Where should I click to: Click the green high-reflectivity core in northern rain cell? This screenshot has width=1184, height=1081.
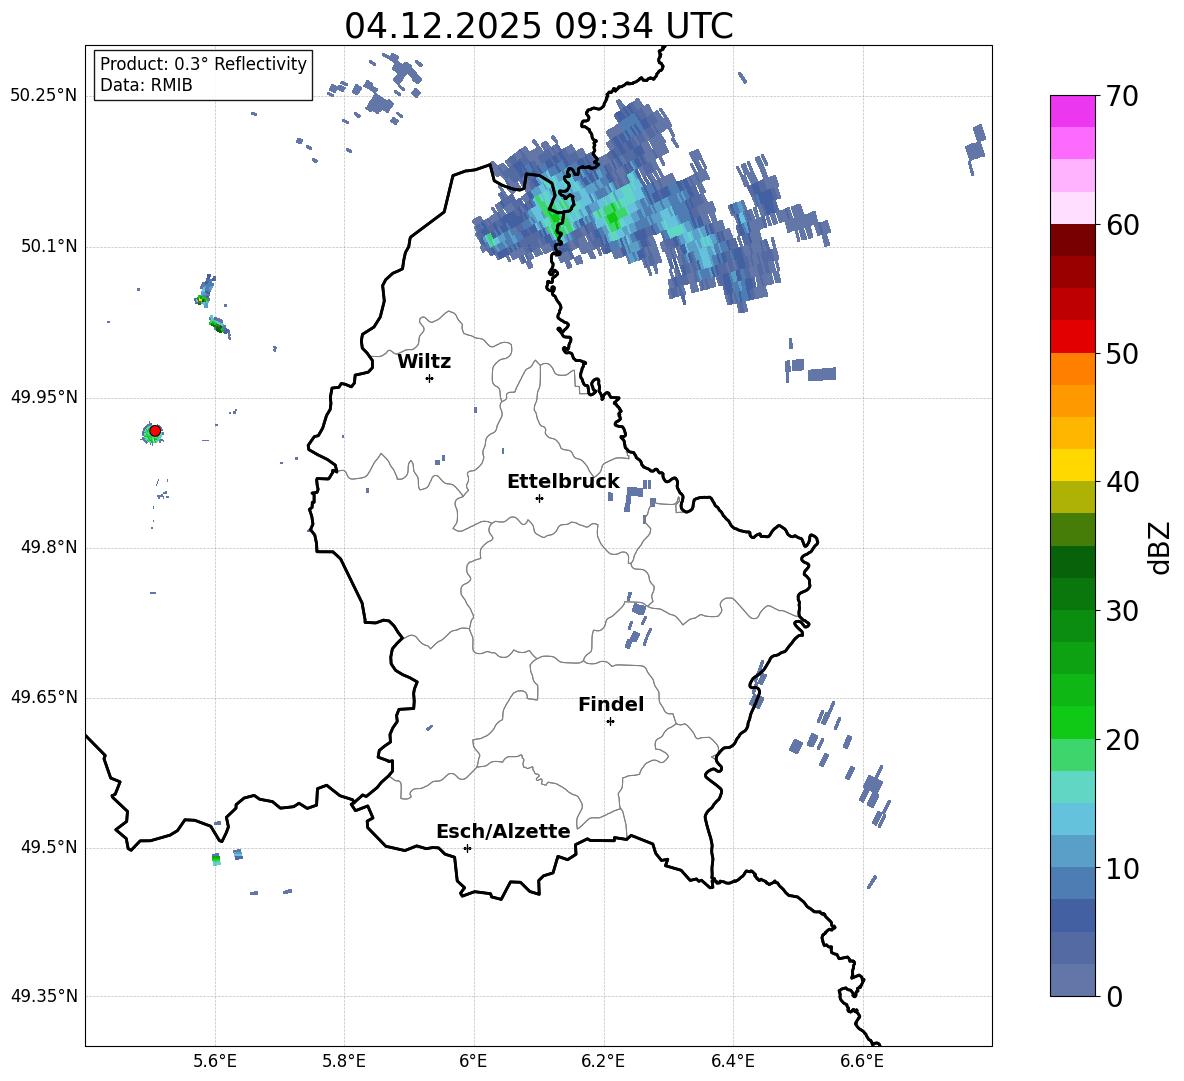pos(612,219)
